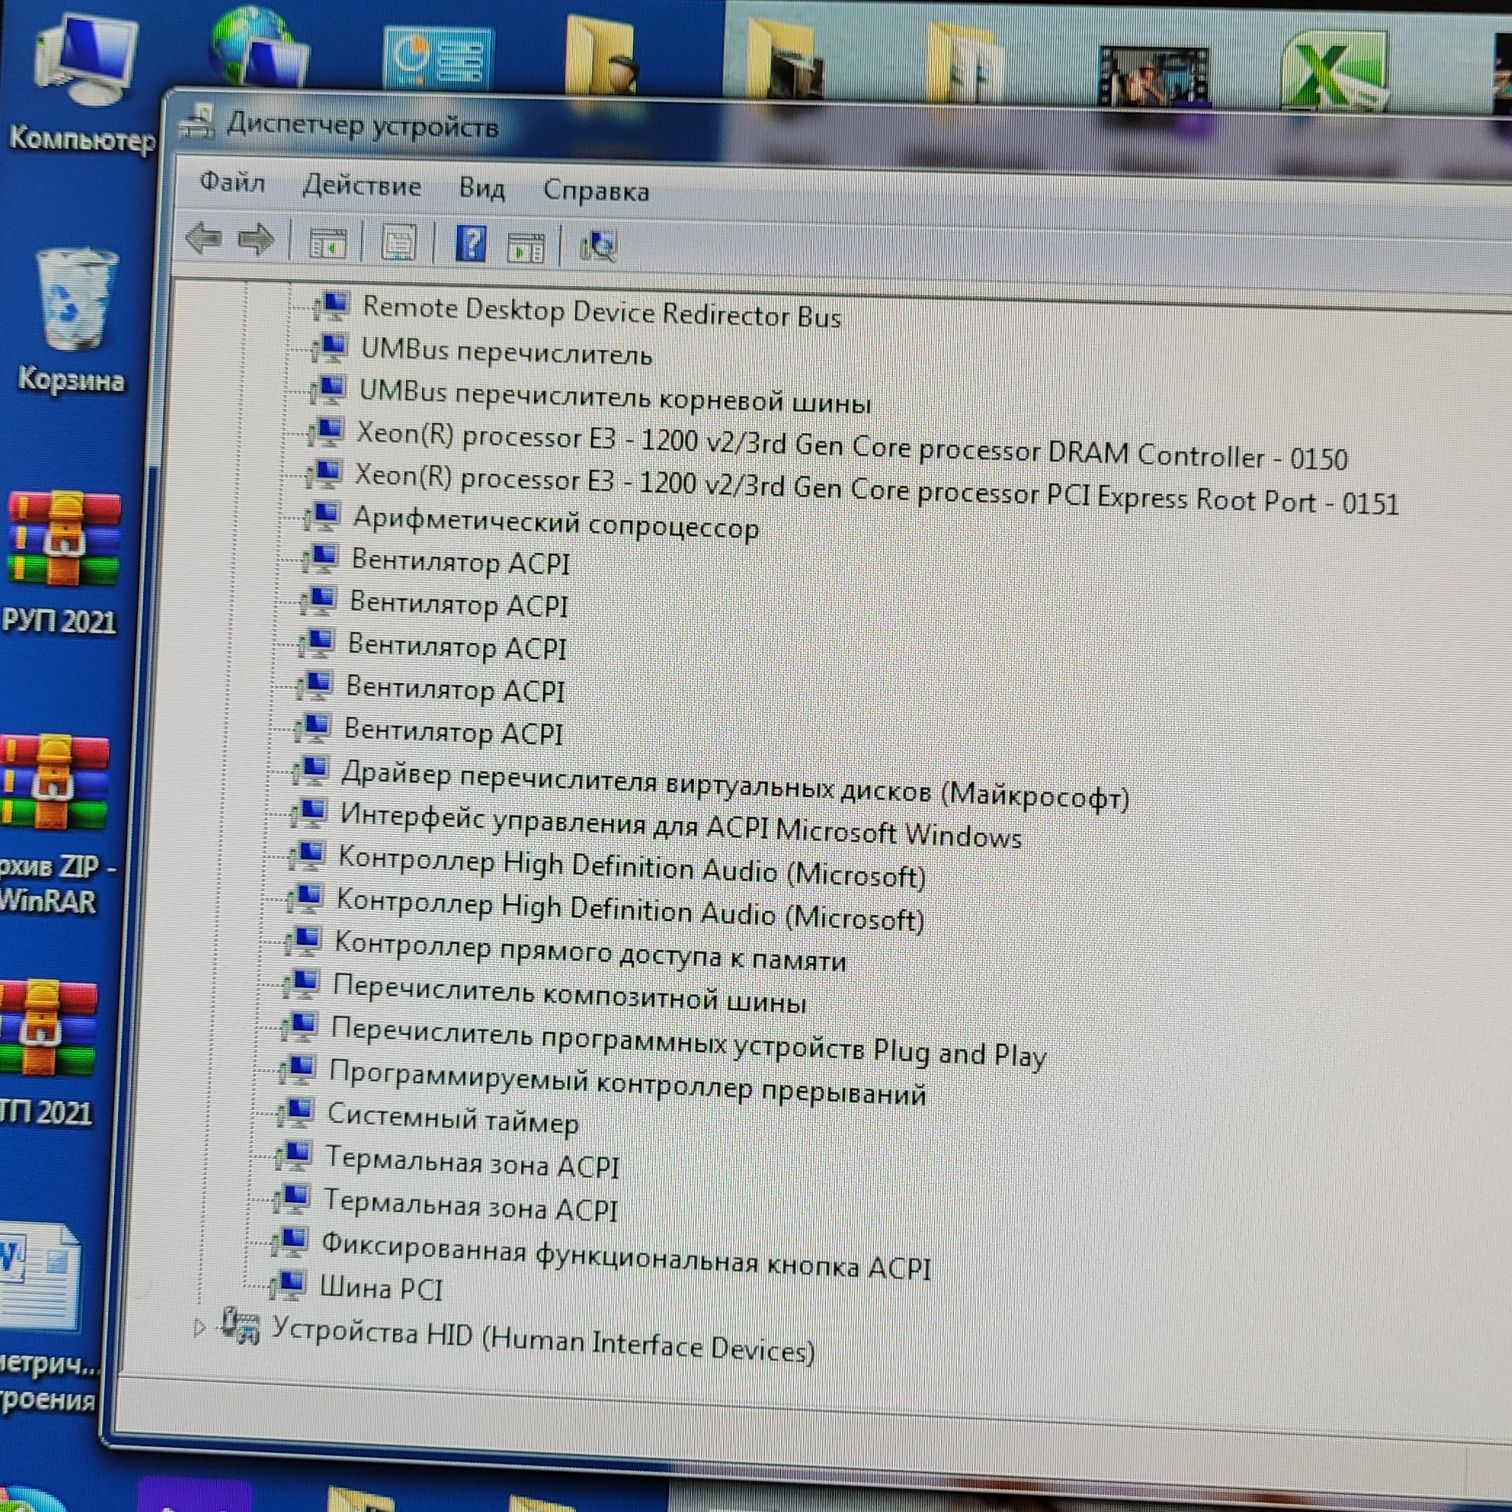Select the UMBus перечислитель device
The image size is (1512, 1512).
coord(506,352)
